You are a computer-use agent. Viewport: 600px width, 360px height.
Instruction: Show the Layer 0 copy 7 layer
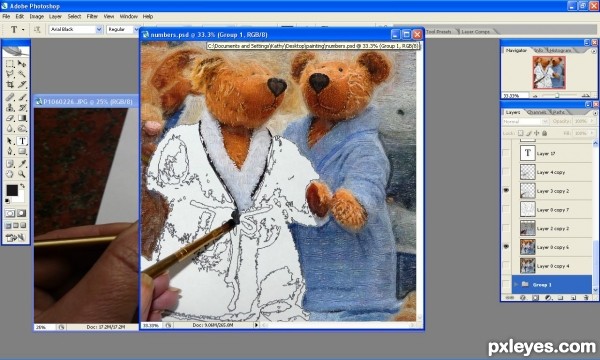pos(506,209)
